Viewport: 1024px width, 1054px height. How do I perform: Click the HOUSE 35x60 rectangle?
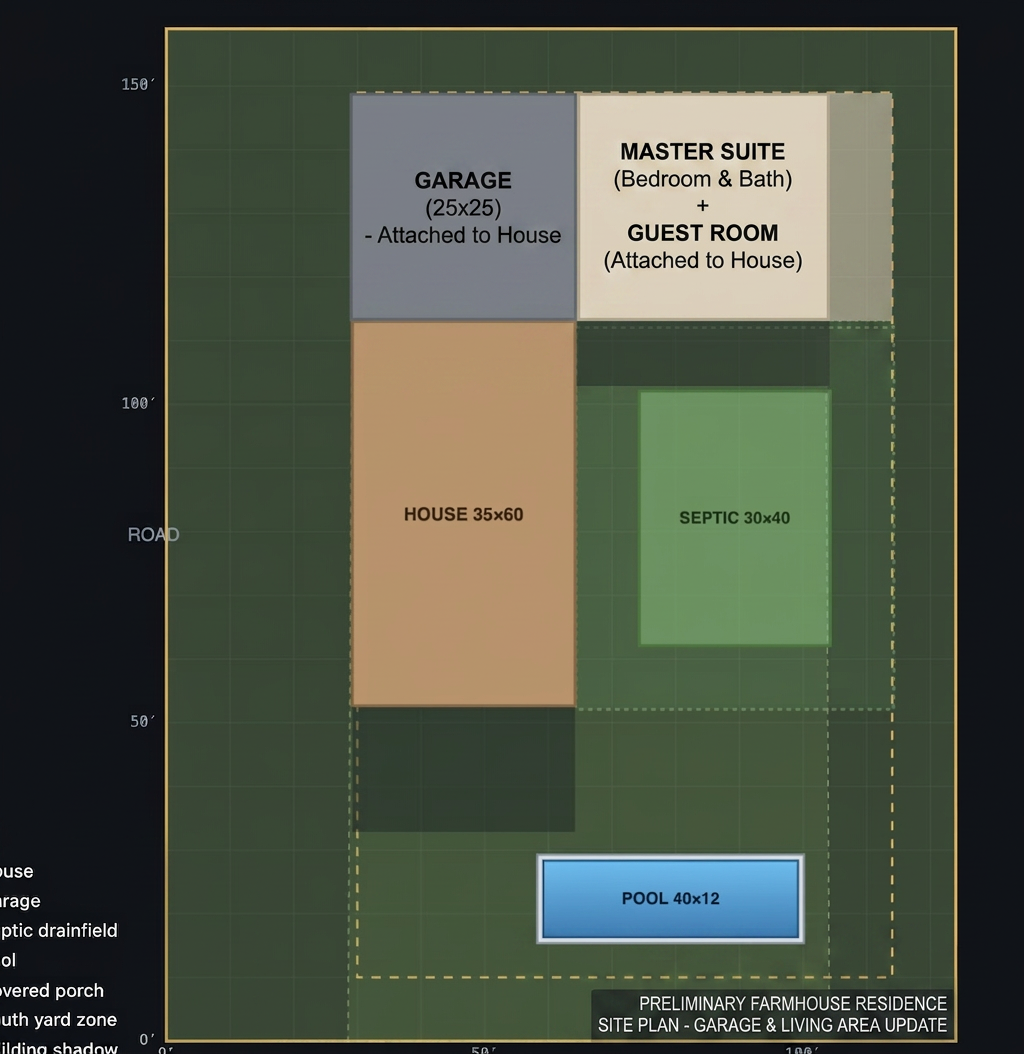pos(463,514)
